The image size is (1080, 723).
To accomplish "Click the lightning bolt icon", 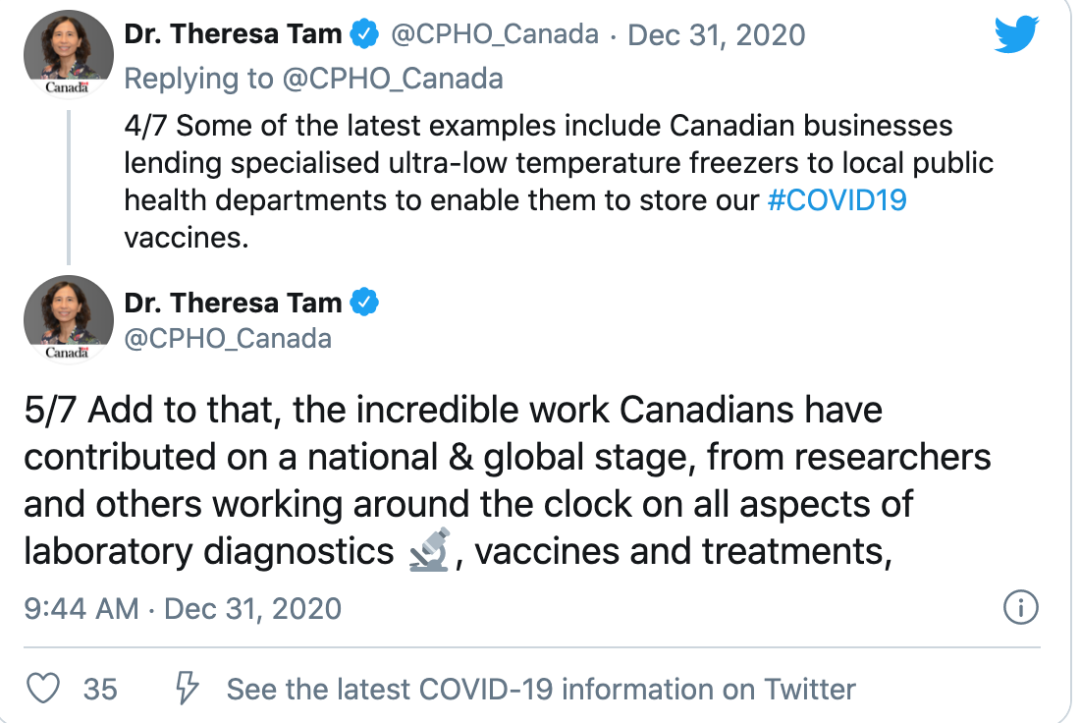I will tap(186, 688).
